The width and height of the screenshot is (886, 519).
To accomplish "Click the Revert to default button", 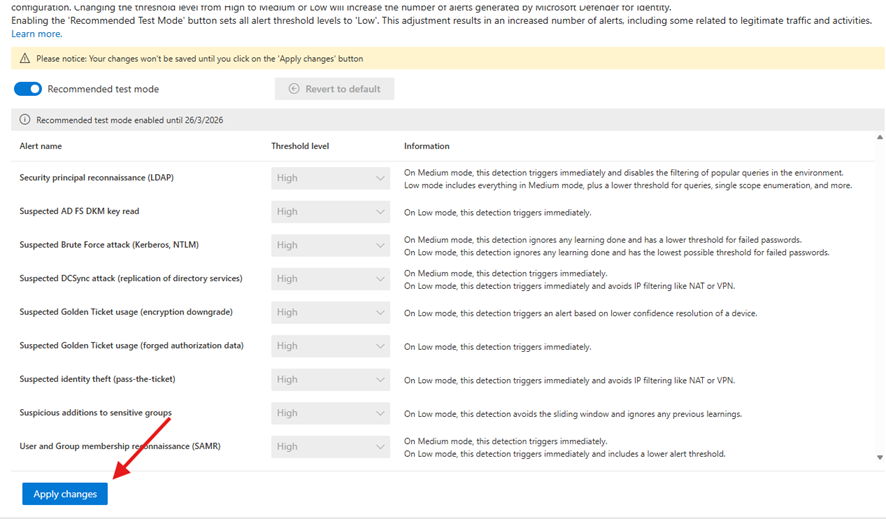I will tap(334, 89).
